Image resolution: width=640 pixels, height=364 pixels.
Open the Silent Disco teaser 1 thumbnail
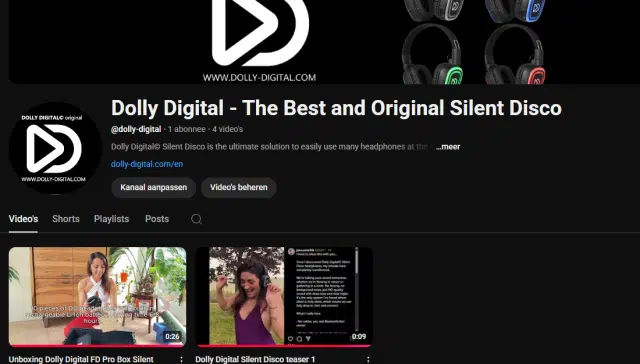coord(284,297)
